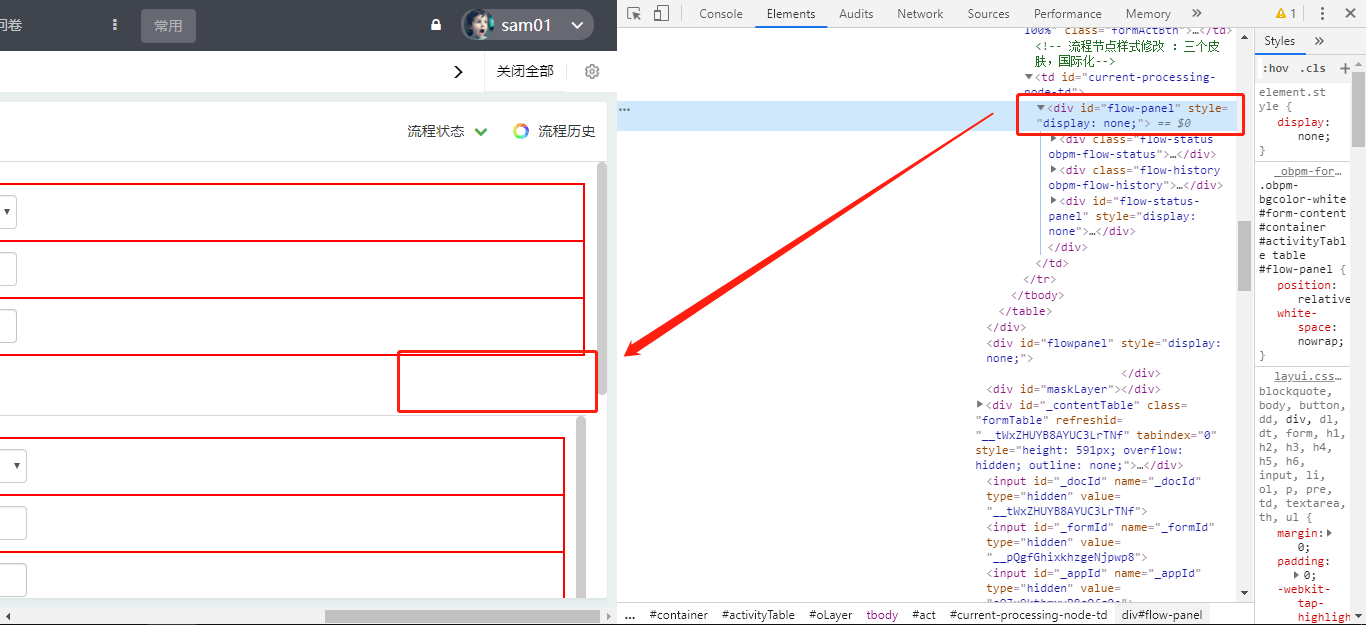Expand the 流程状态 green chevron
This screenshot has width=1366, height=625.
pyautogui.click(x=481, y=132)
